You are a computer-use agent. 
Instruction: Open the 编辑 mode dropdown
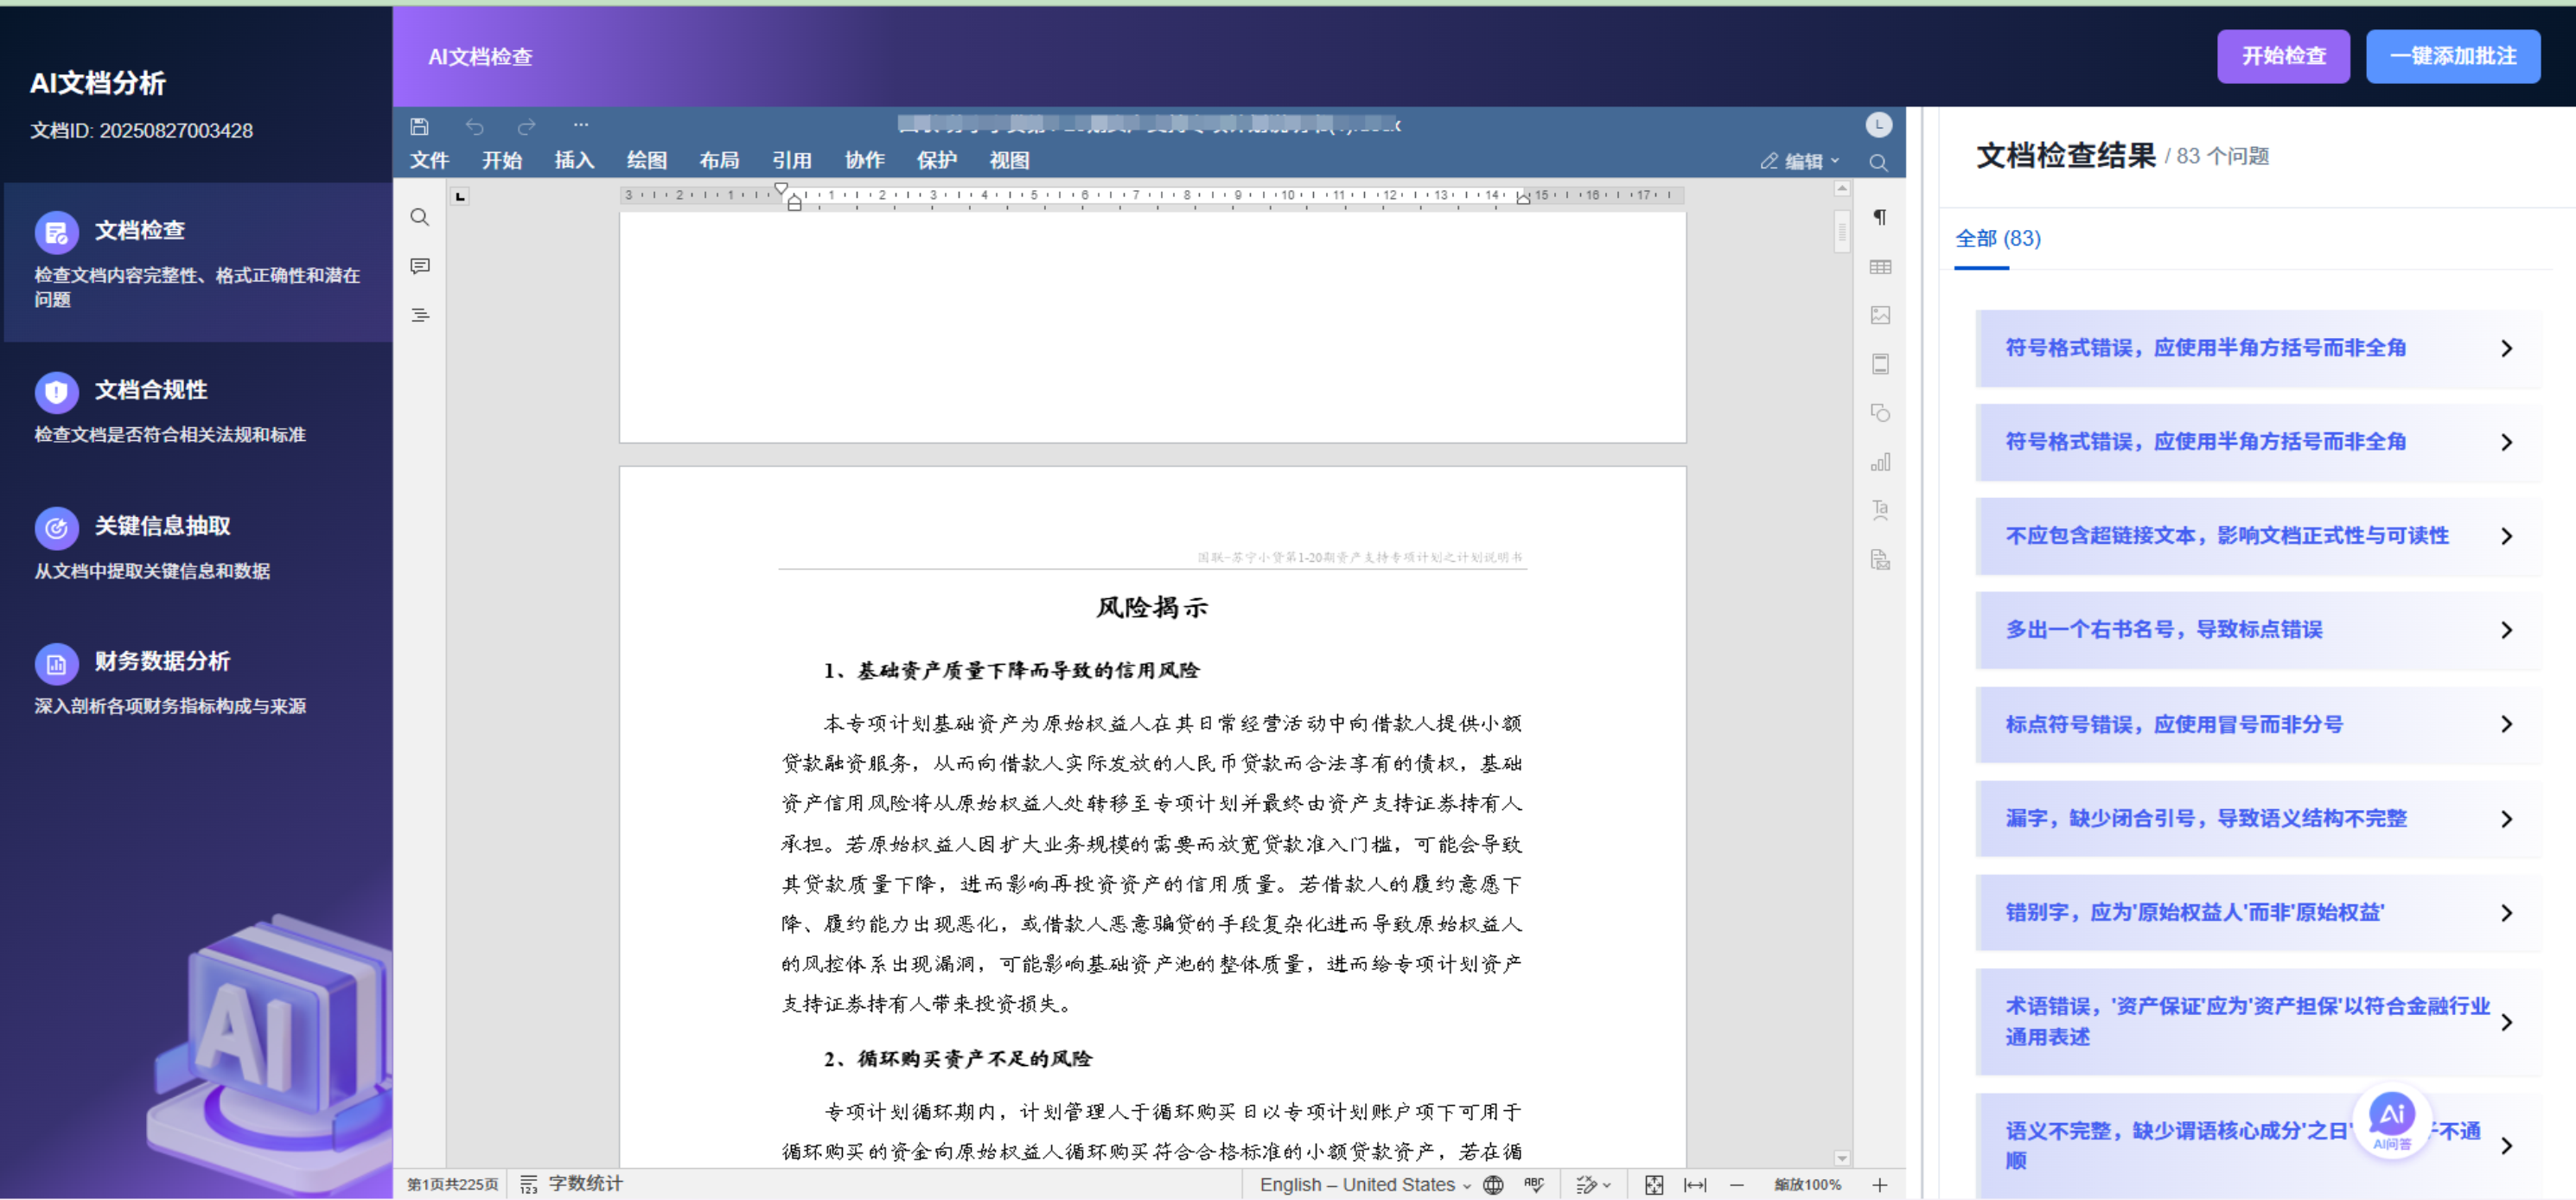[x=1801, y=161]
